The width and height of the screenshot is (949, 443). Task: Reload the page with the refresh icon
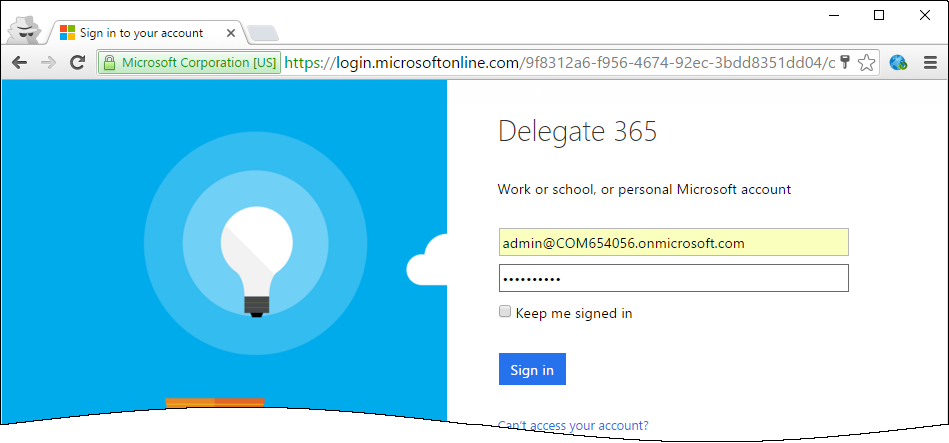click(77, 62)
